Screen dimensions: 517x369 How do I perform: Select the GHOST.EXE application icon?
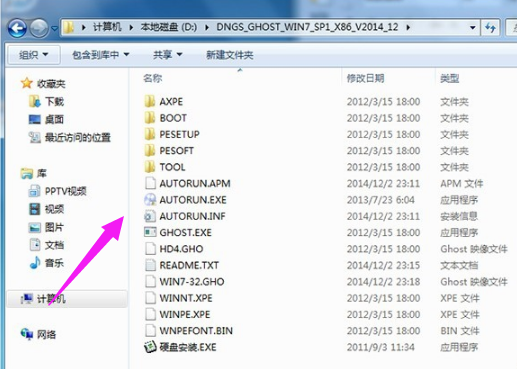pos(150,232)
